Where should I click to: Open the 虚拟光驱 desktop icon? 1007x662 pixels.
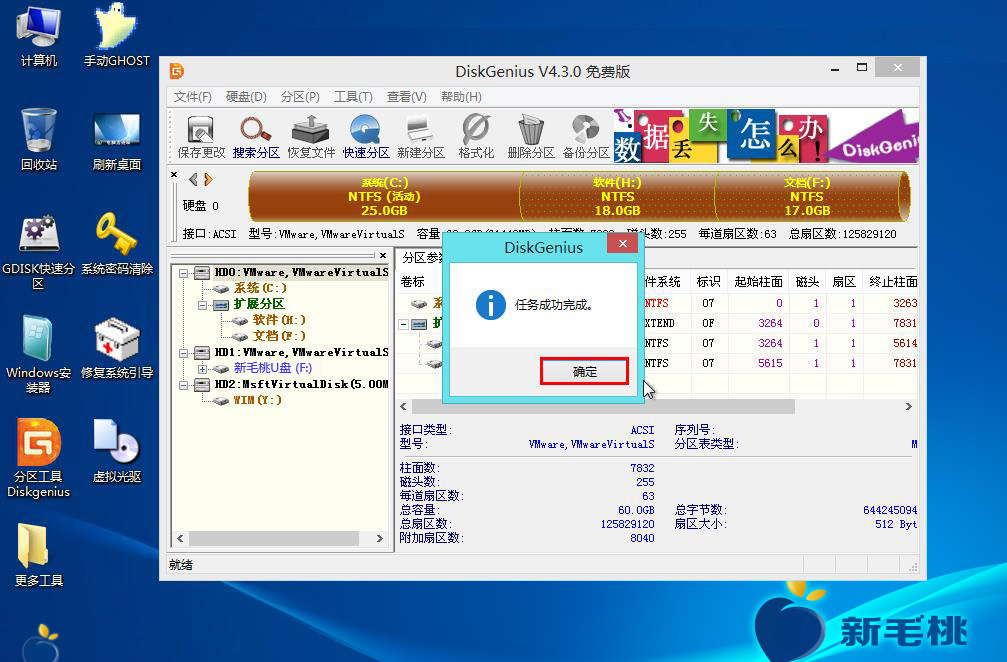pyautogui.click(x=116, y=451)
